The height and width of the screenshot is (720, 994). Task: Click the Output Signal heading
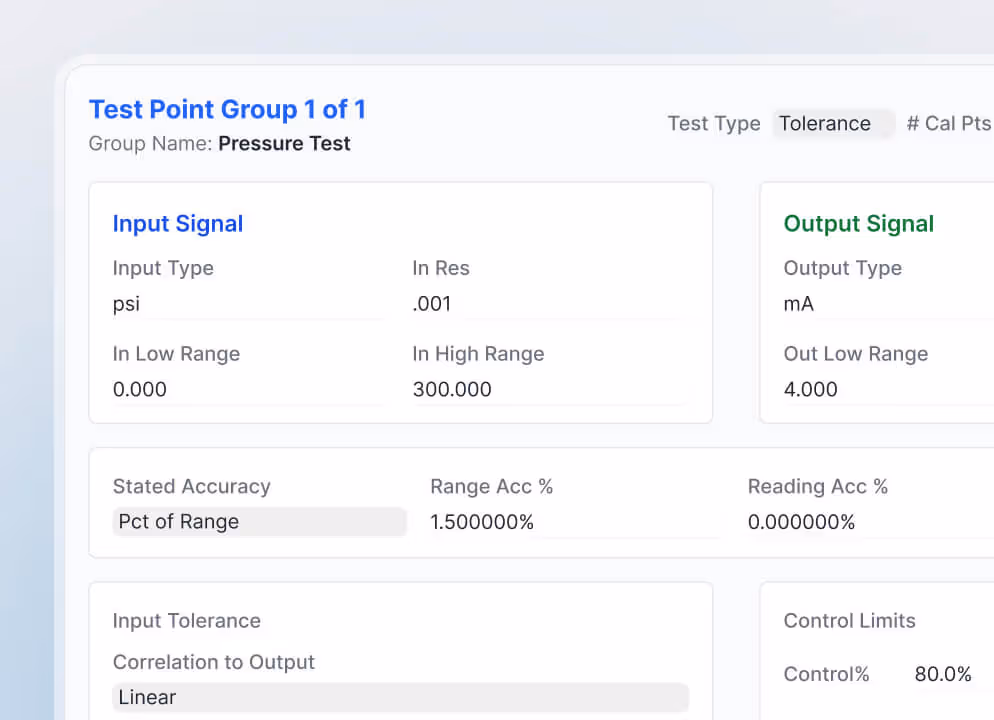click(x=858, y=224)
